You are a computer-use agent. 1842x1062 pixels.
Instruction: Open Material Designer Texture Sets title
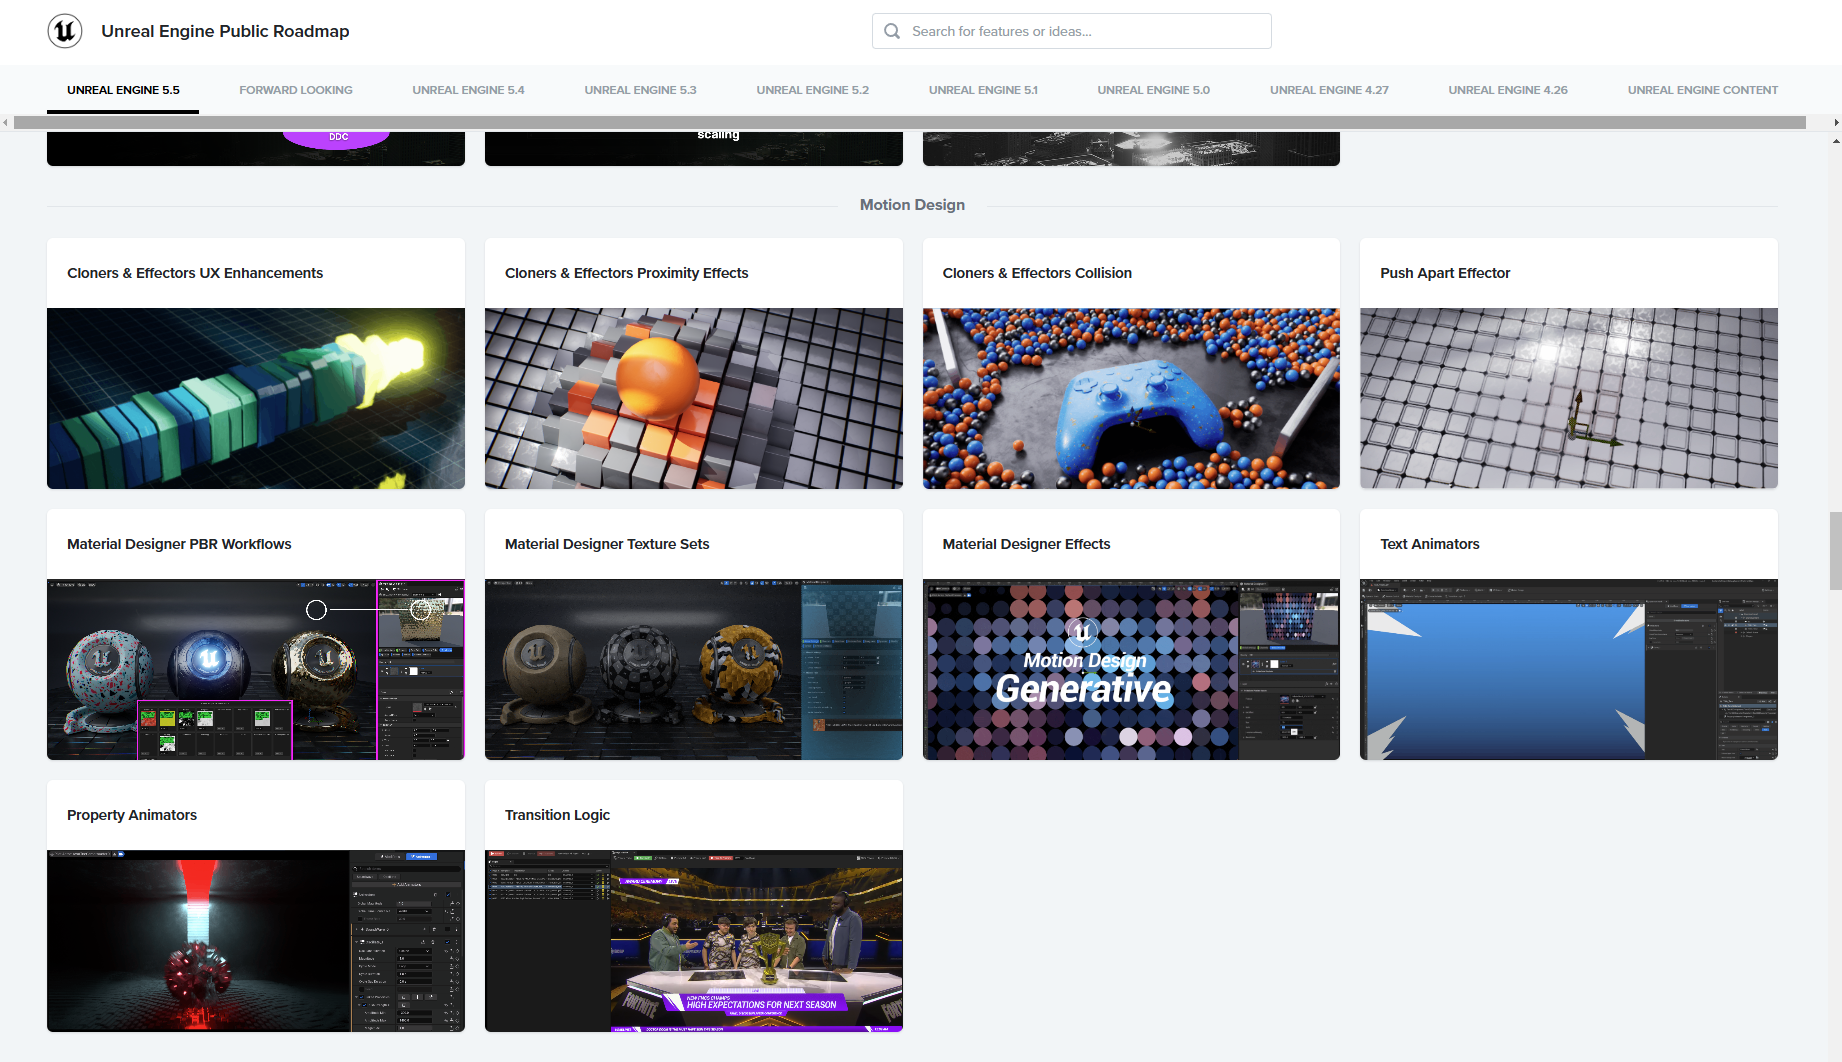point(607,544)
